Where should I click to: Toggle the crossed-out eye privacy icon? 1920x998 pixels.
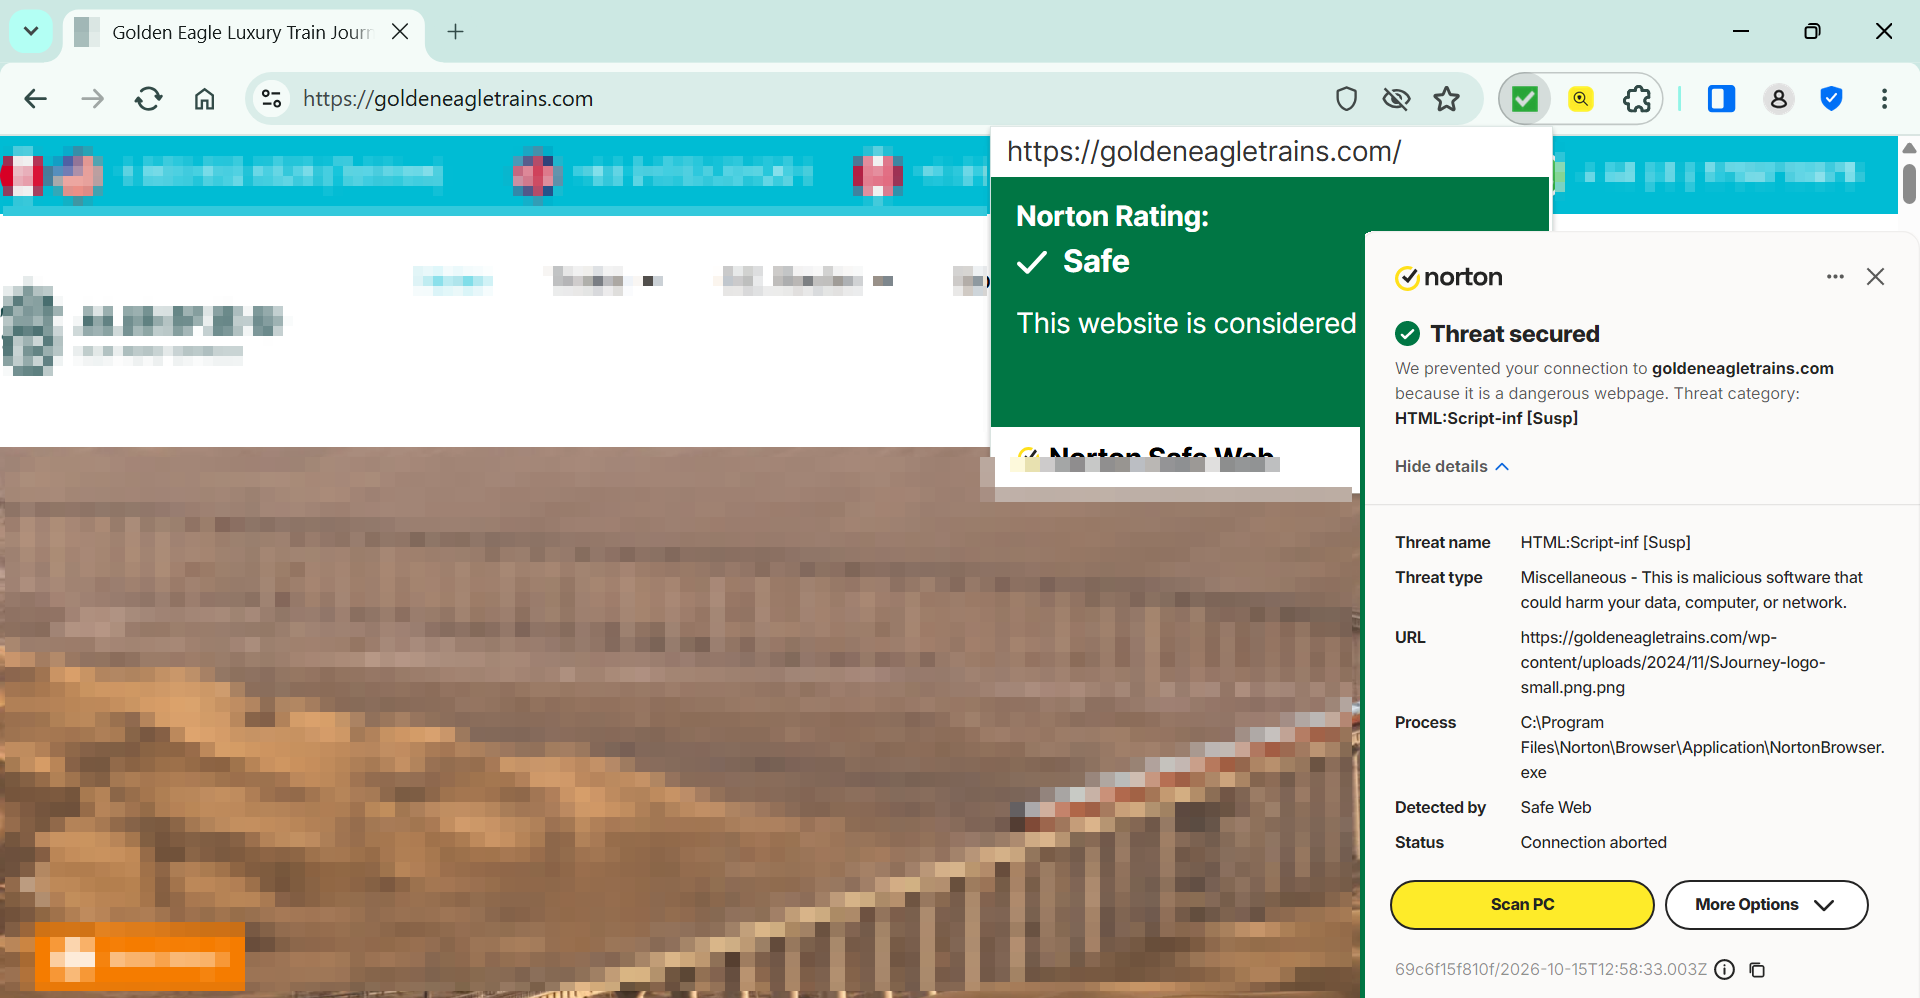point(1396,99)
